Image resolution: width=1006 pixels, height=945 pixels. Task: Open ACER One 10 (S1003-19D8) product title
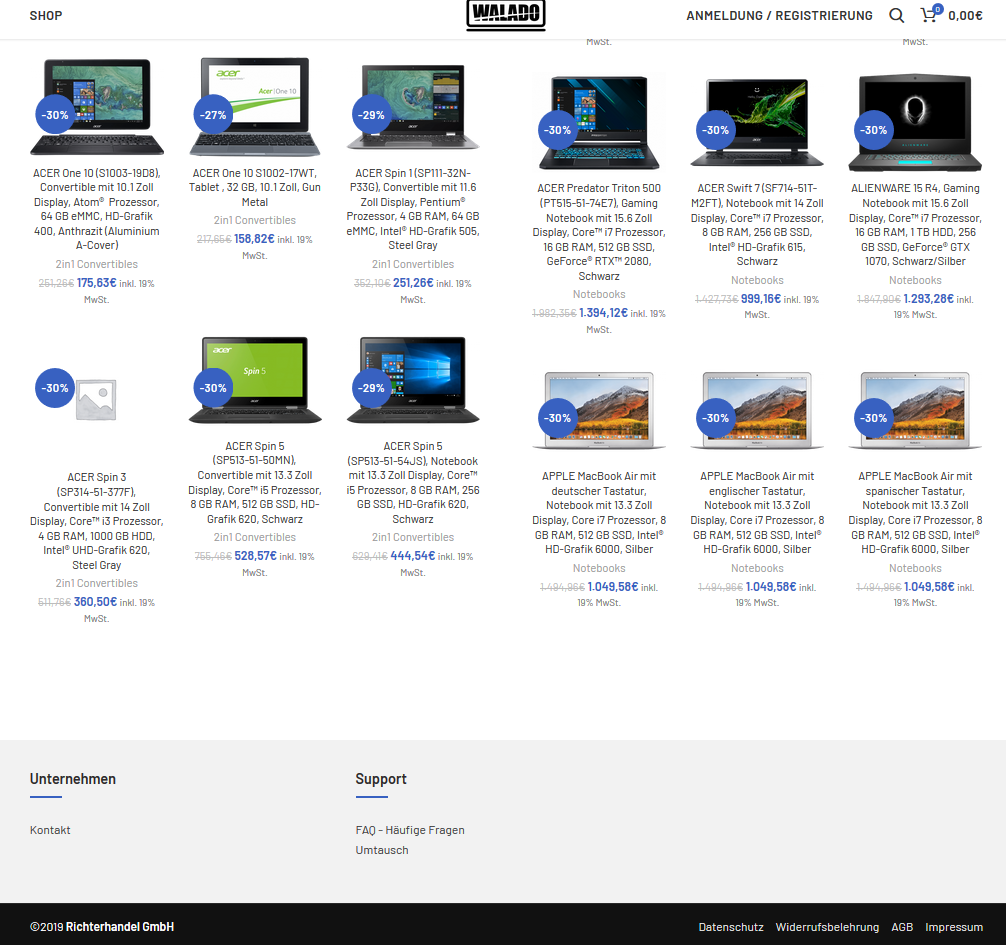tap(97, 209)
